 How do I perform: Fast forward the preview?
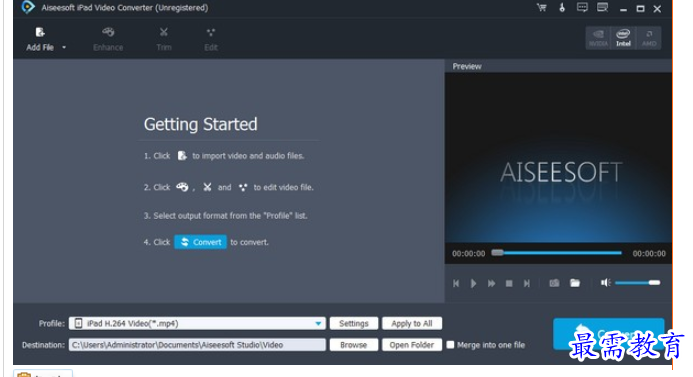(x=491, y=283)
